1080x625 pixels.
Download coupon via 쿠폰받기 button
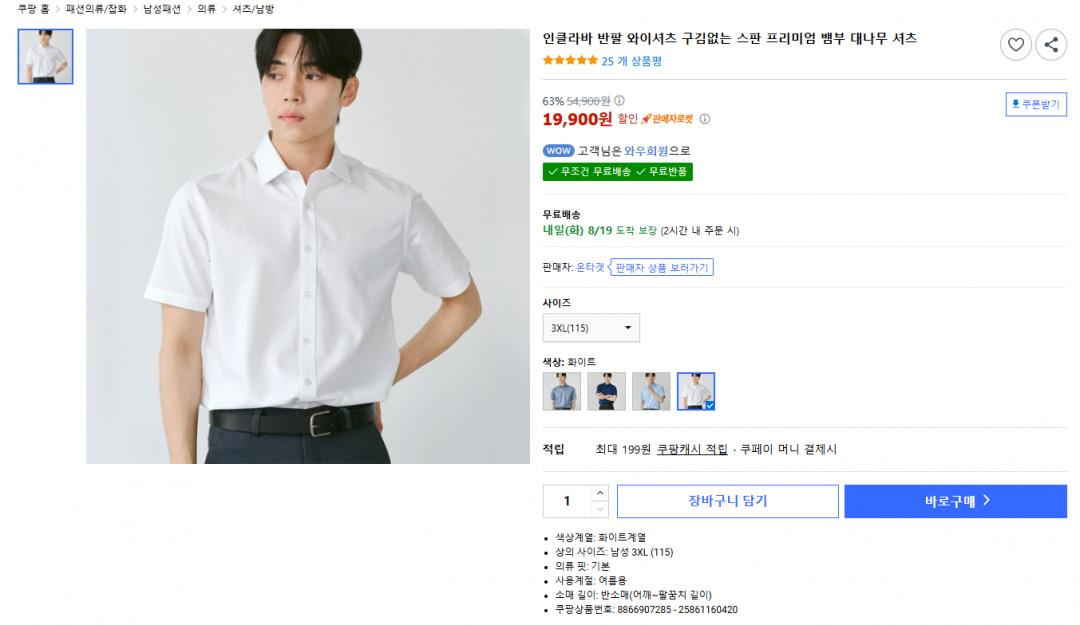[1035, 104]
